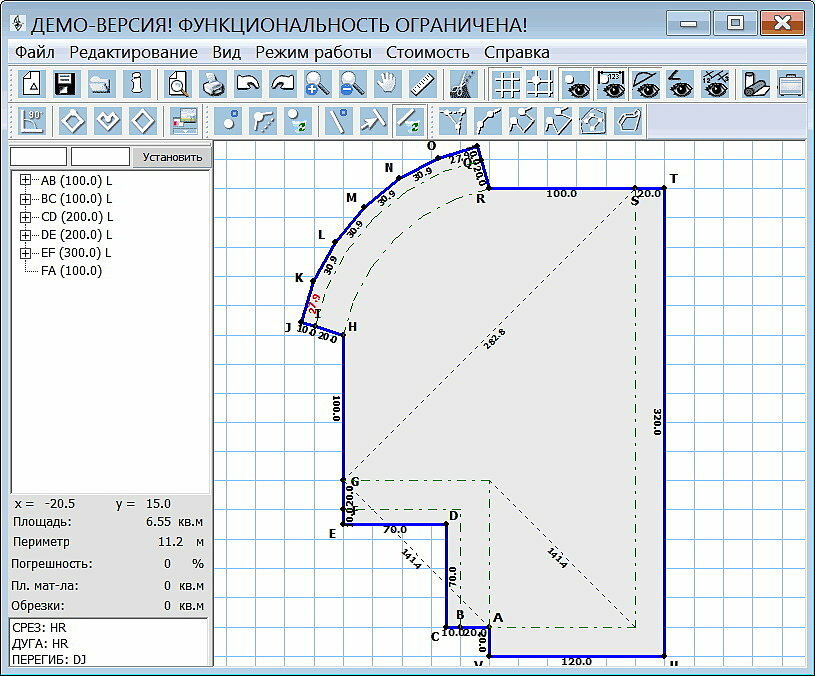Image resolution: width=815 pixels, height=676 pixels.
Task: Click the first diamond shape tool
Action: pyautogui.click(x=72, y=121)
